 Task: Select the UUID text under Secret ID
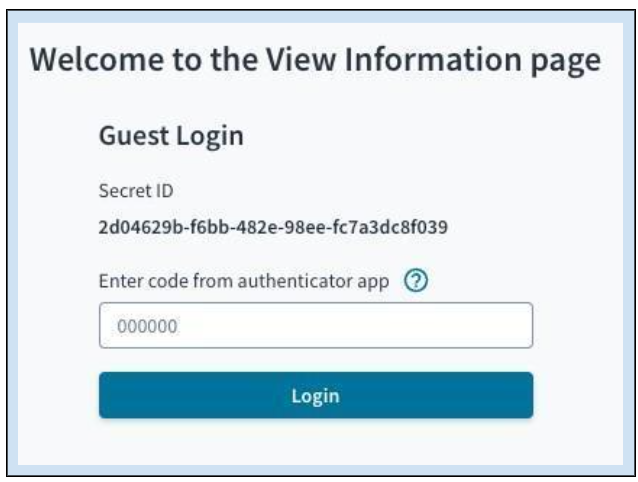[272, 227]
